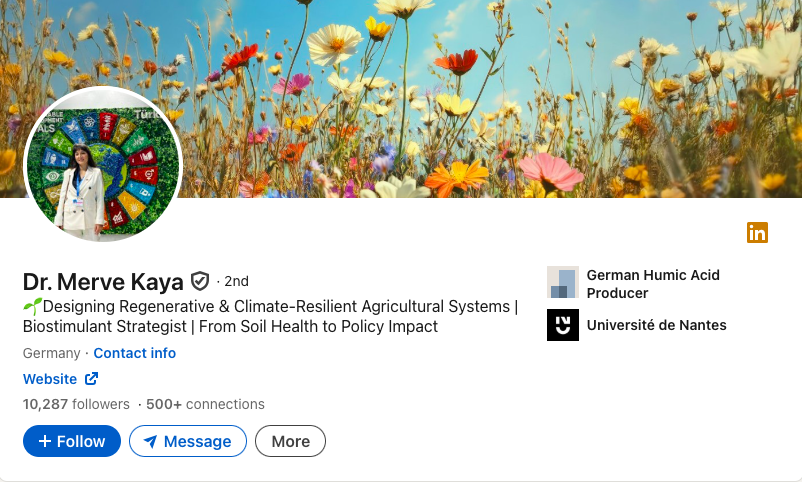Open Contact info link
802x482 pixels.
click(x=135, y=353)
